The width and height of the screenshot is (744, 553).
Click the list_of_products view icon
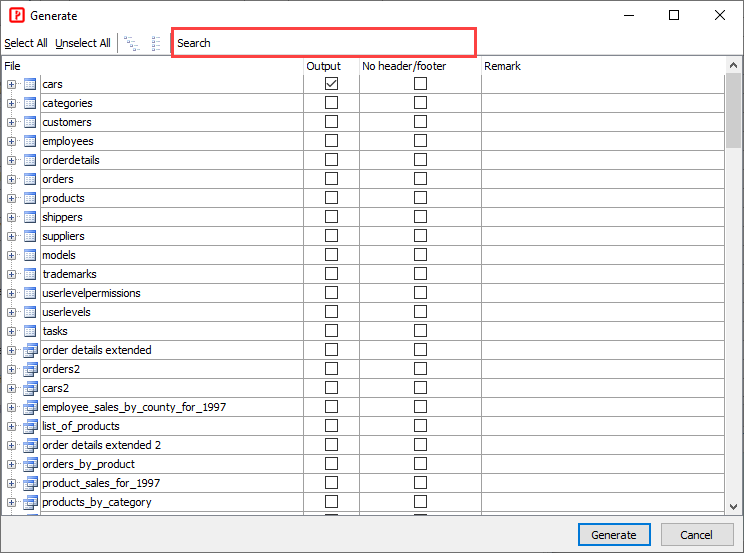point(30,426)
